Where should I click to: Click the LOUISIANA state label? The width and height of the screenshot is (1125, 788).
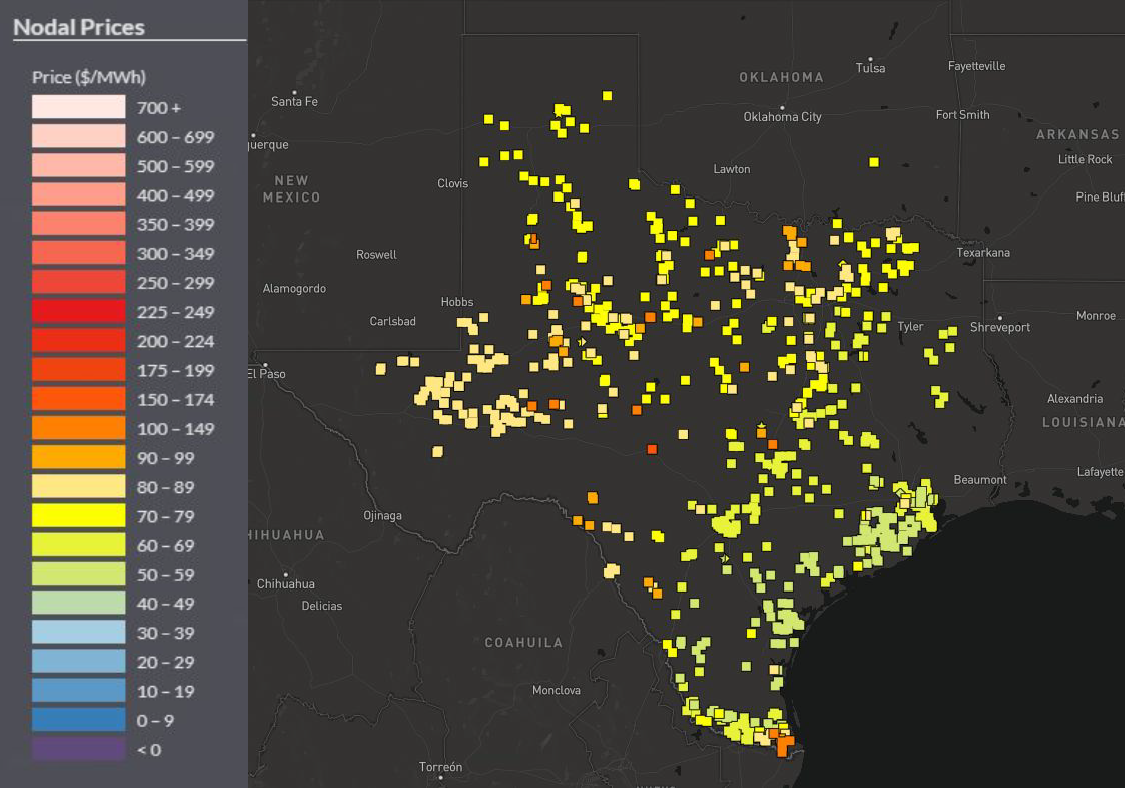(x=1083, y=422)
